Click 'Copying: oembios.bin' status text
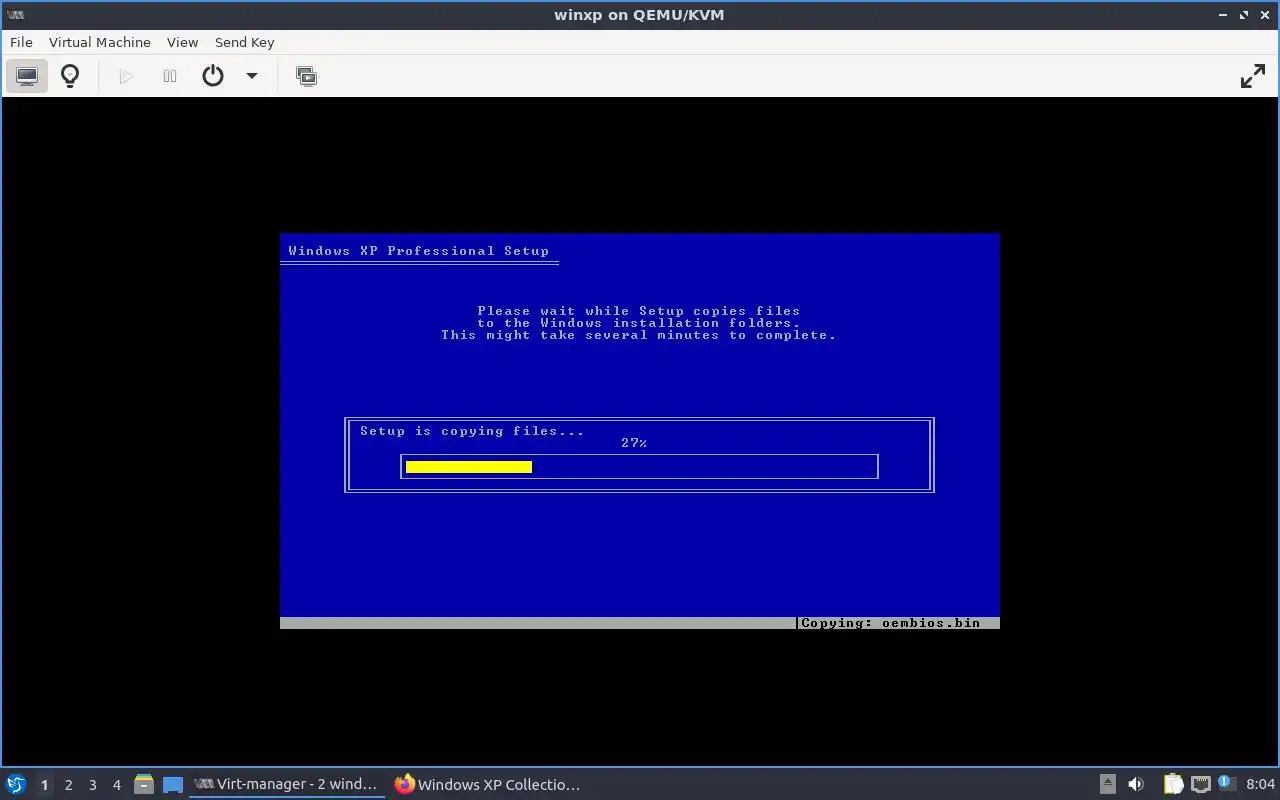1280x800 pixels. coord(890,623)
